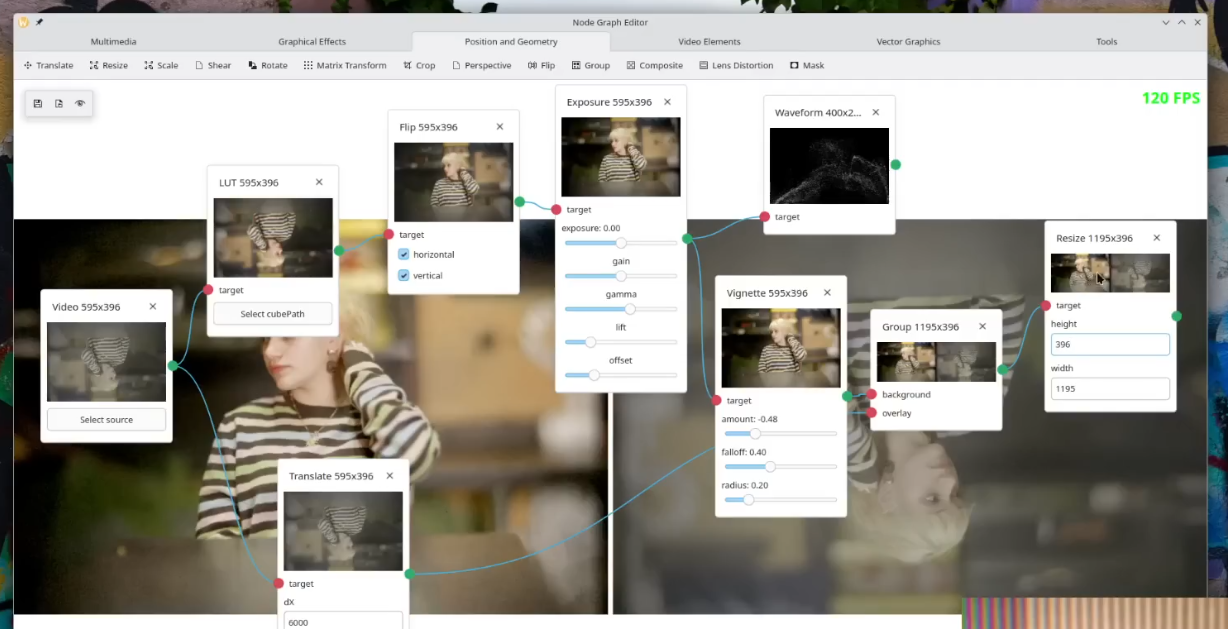
Task: Uncheck vertical in the Flip node
Action: (404, 275)
